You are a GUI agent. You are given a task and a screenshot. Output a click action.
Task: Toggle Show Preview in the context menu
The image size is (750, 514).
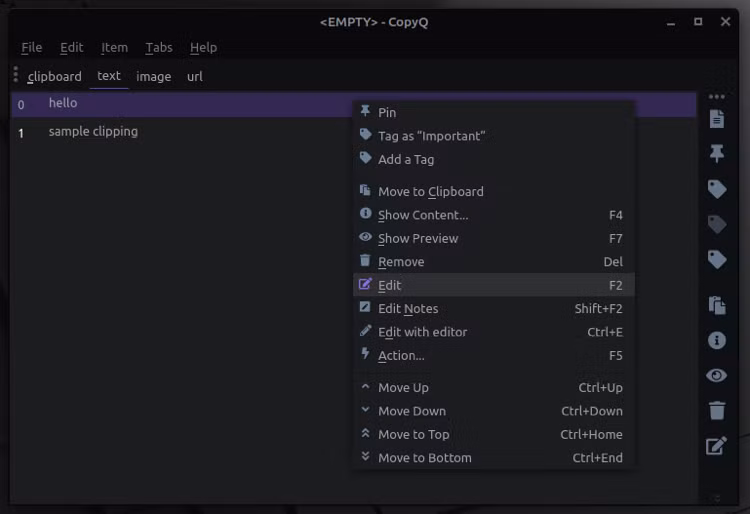point(494,238)
